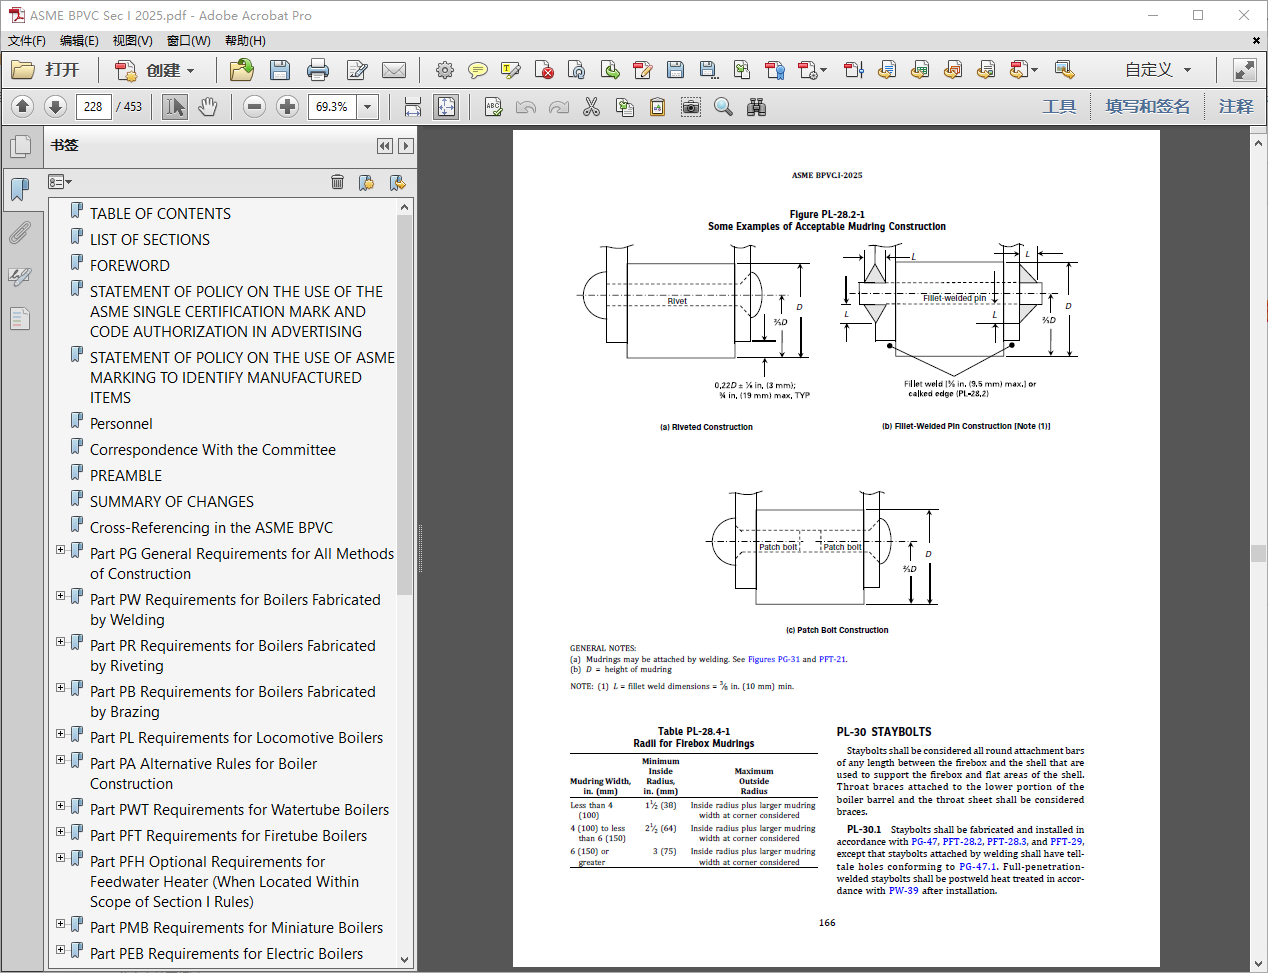This screenshot has height=973, width=1268.
Task: Open the 窗口(W) menu
Action: pos(188,40)
